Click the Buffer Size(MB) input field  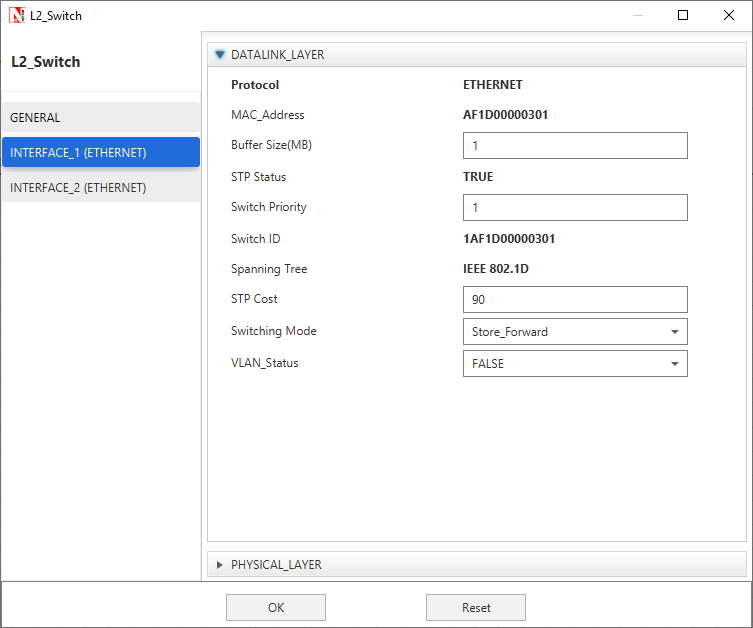[575, 146]
